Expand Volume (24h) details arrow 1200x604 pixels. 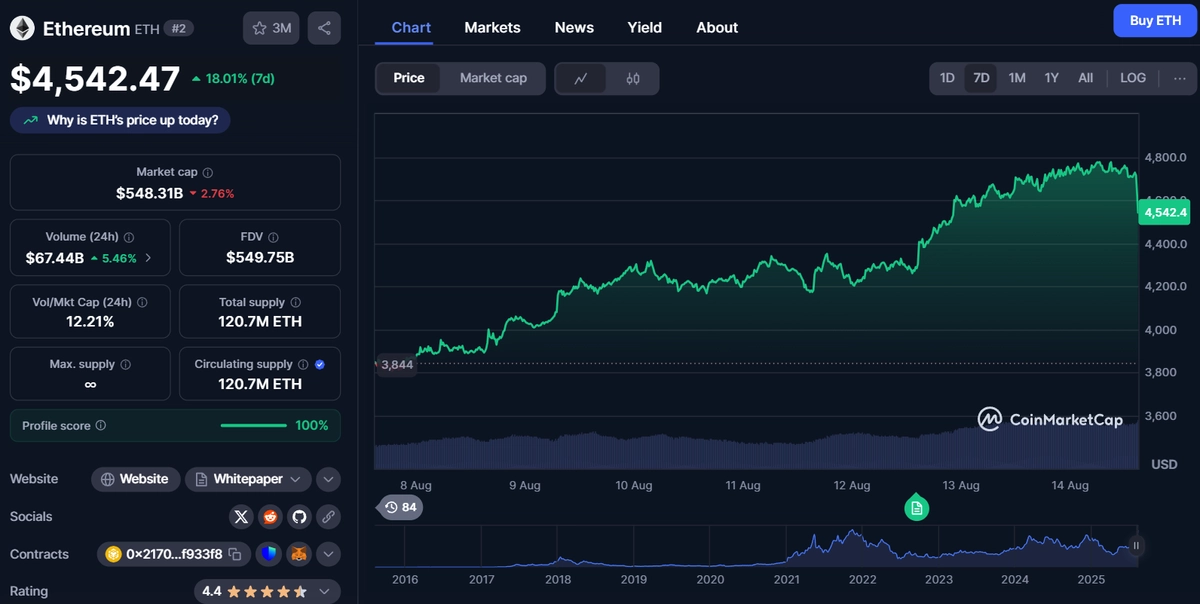coord(149,258)
